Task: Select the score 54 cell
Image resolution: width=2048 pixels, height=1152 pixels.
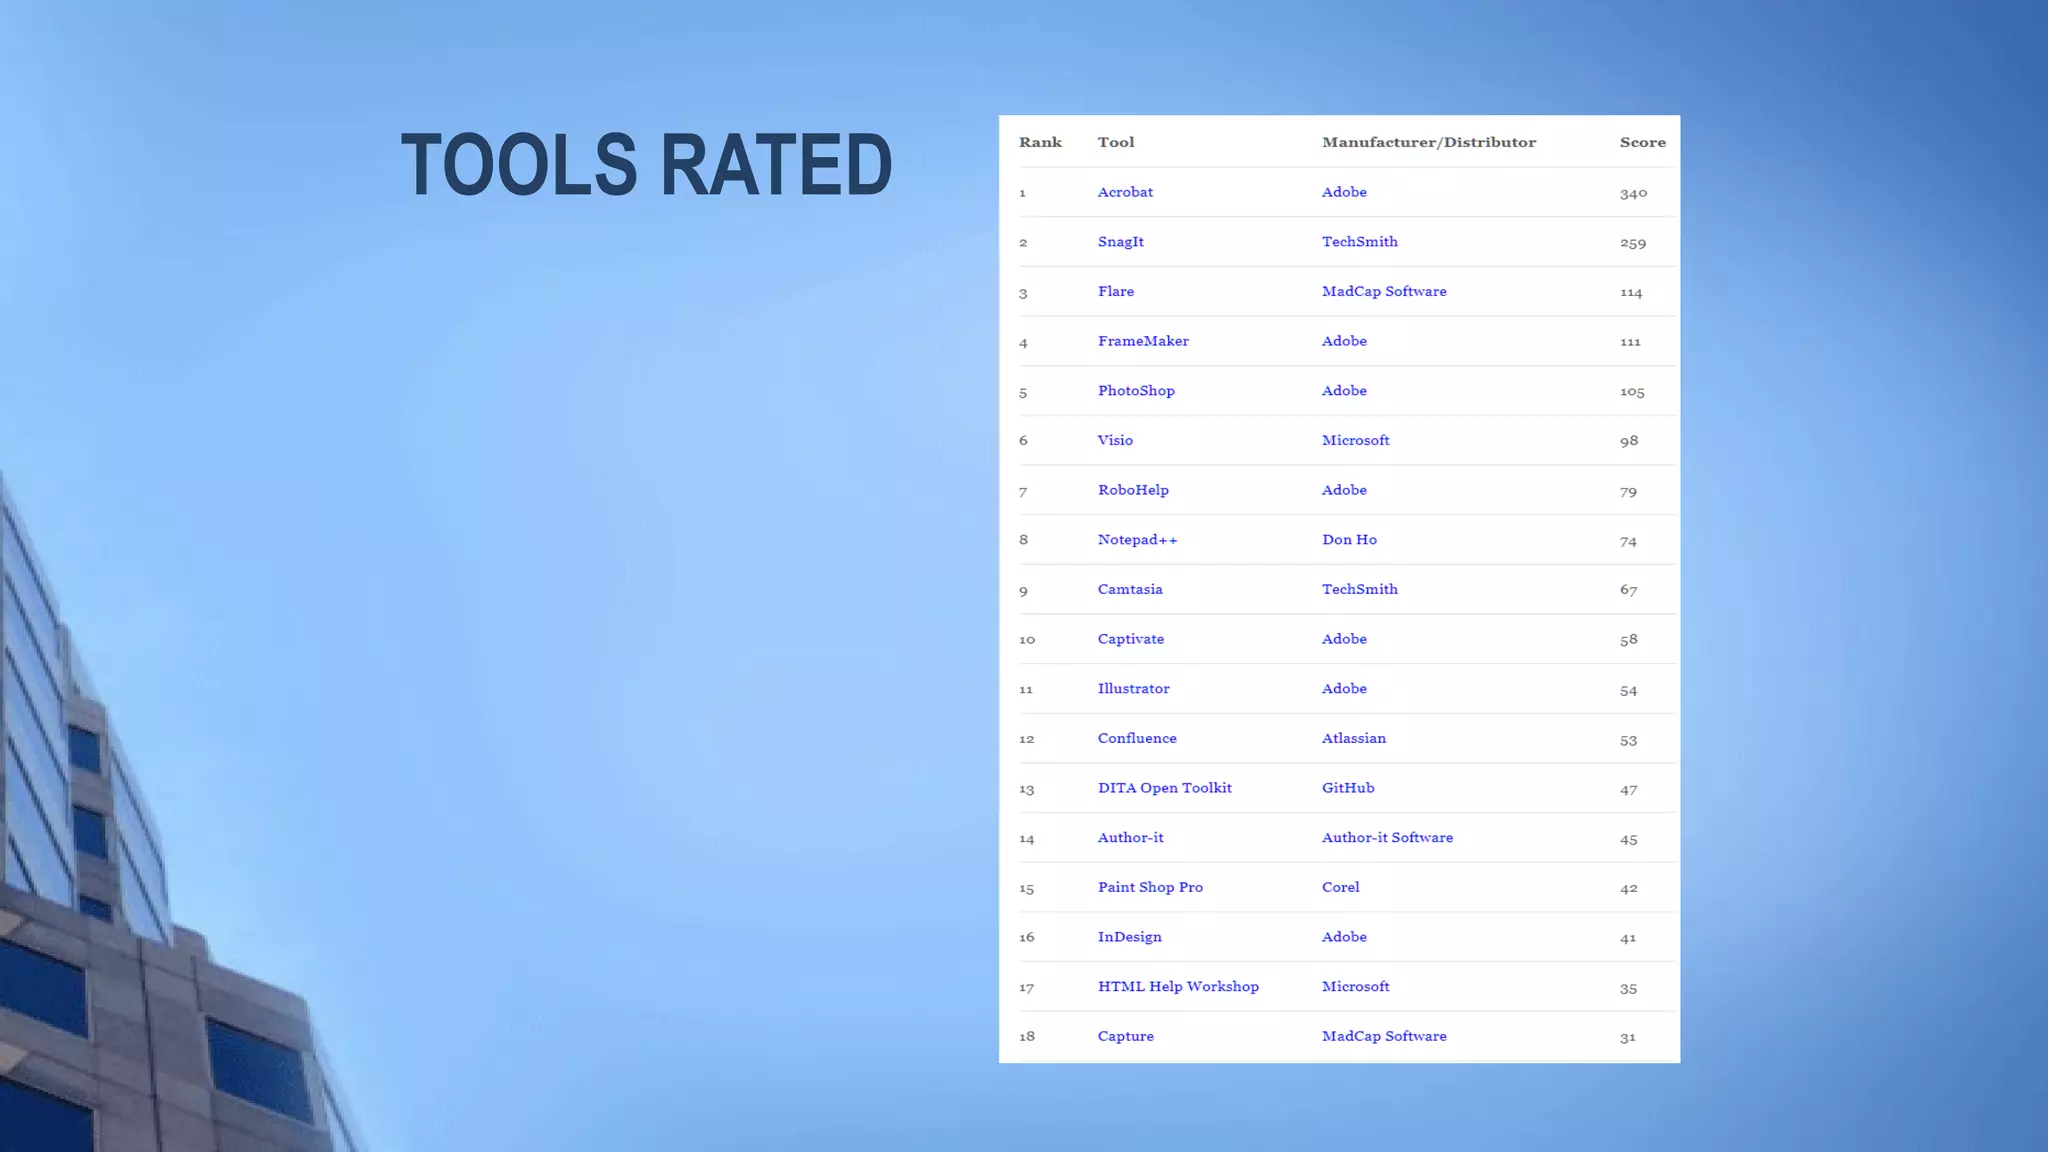Action: click(x=1628, y=690)
